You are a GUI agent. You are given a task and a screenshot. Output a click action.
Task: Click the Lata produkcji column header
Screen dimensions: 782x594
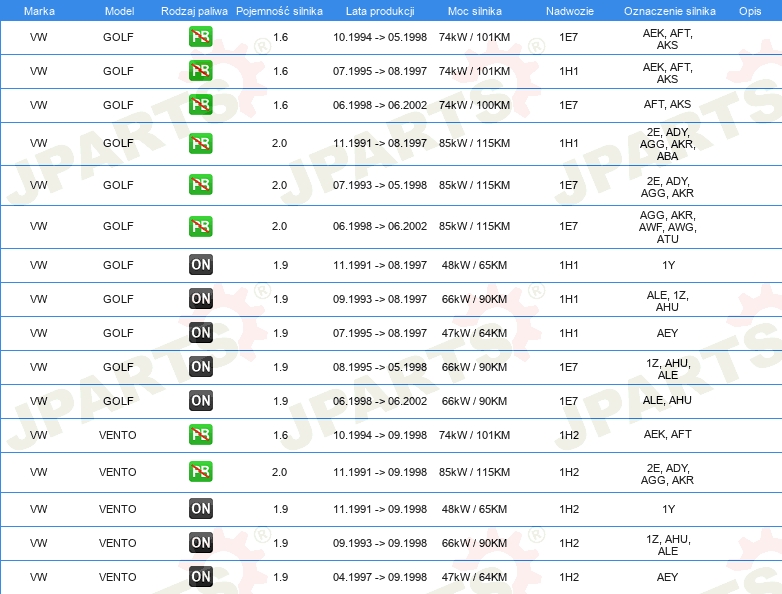pos(380,11)
